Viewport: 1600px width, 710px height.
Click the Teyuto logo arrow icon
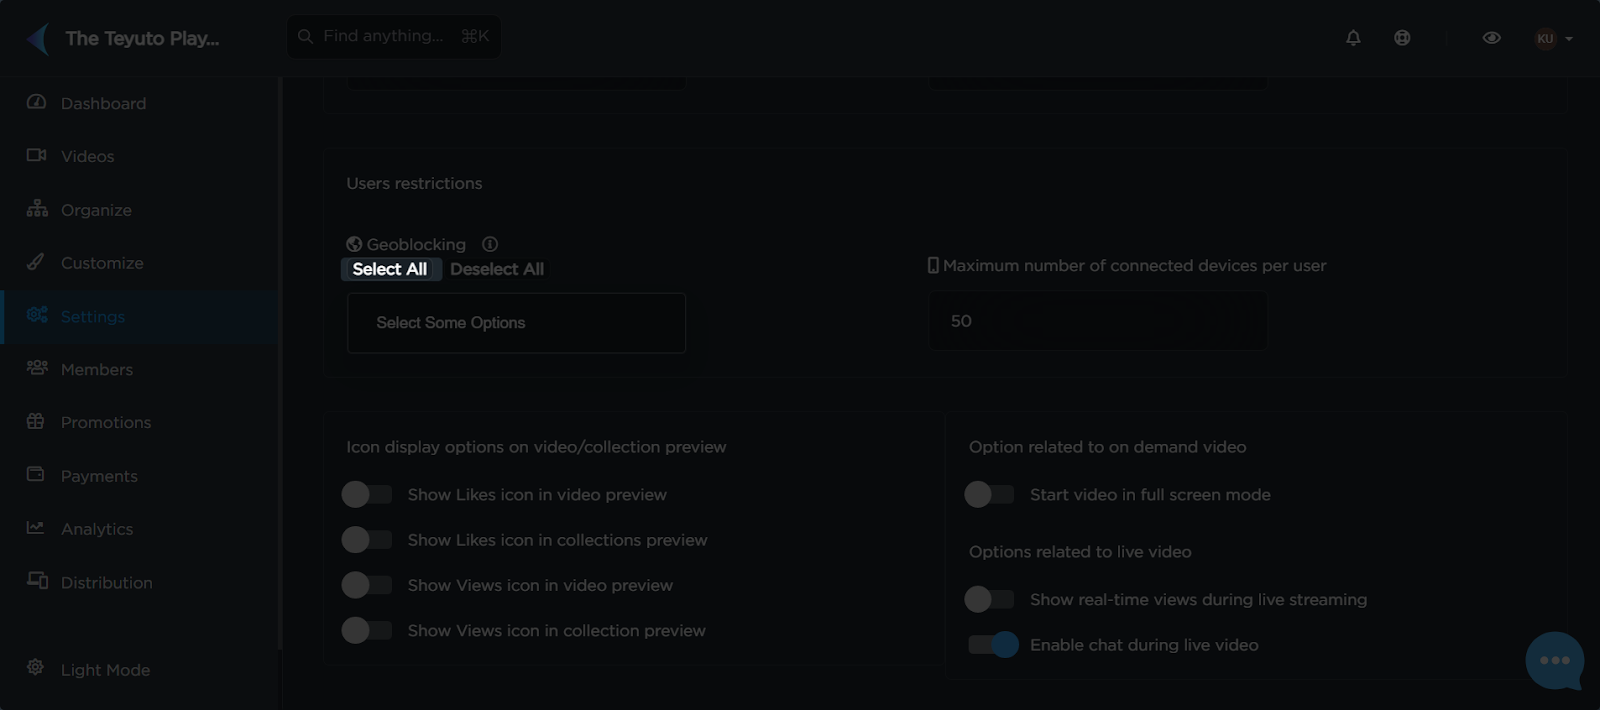[x=38, y=39]
